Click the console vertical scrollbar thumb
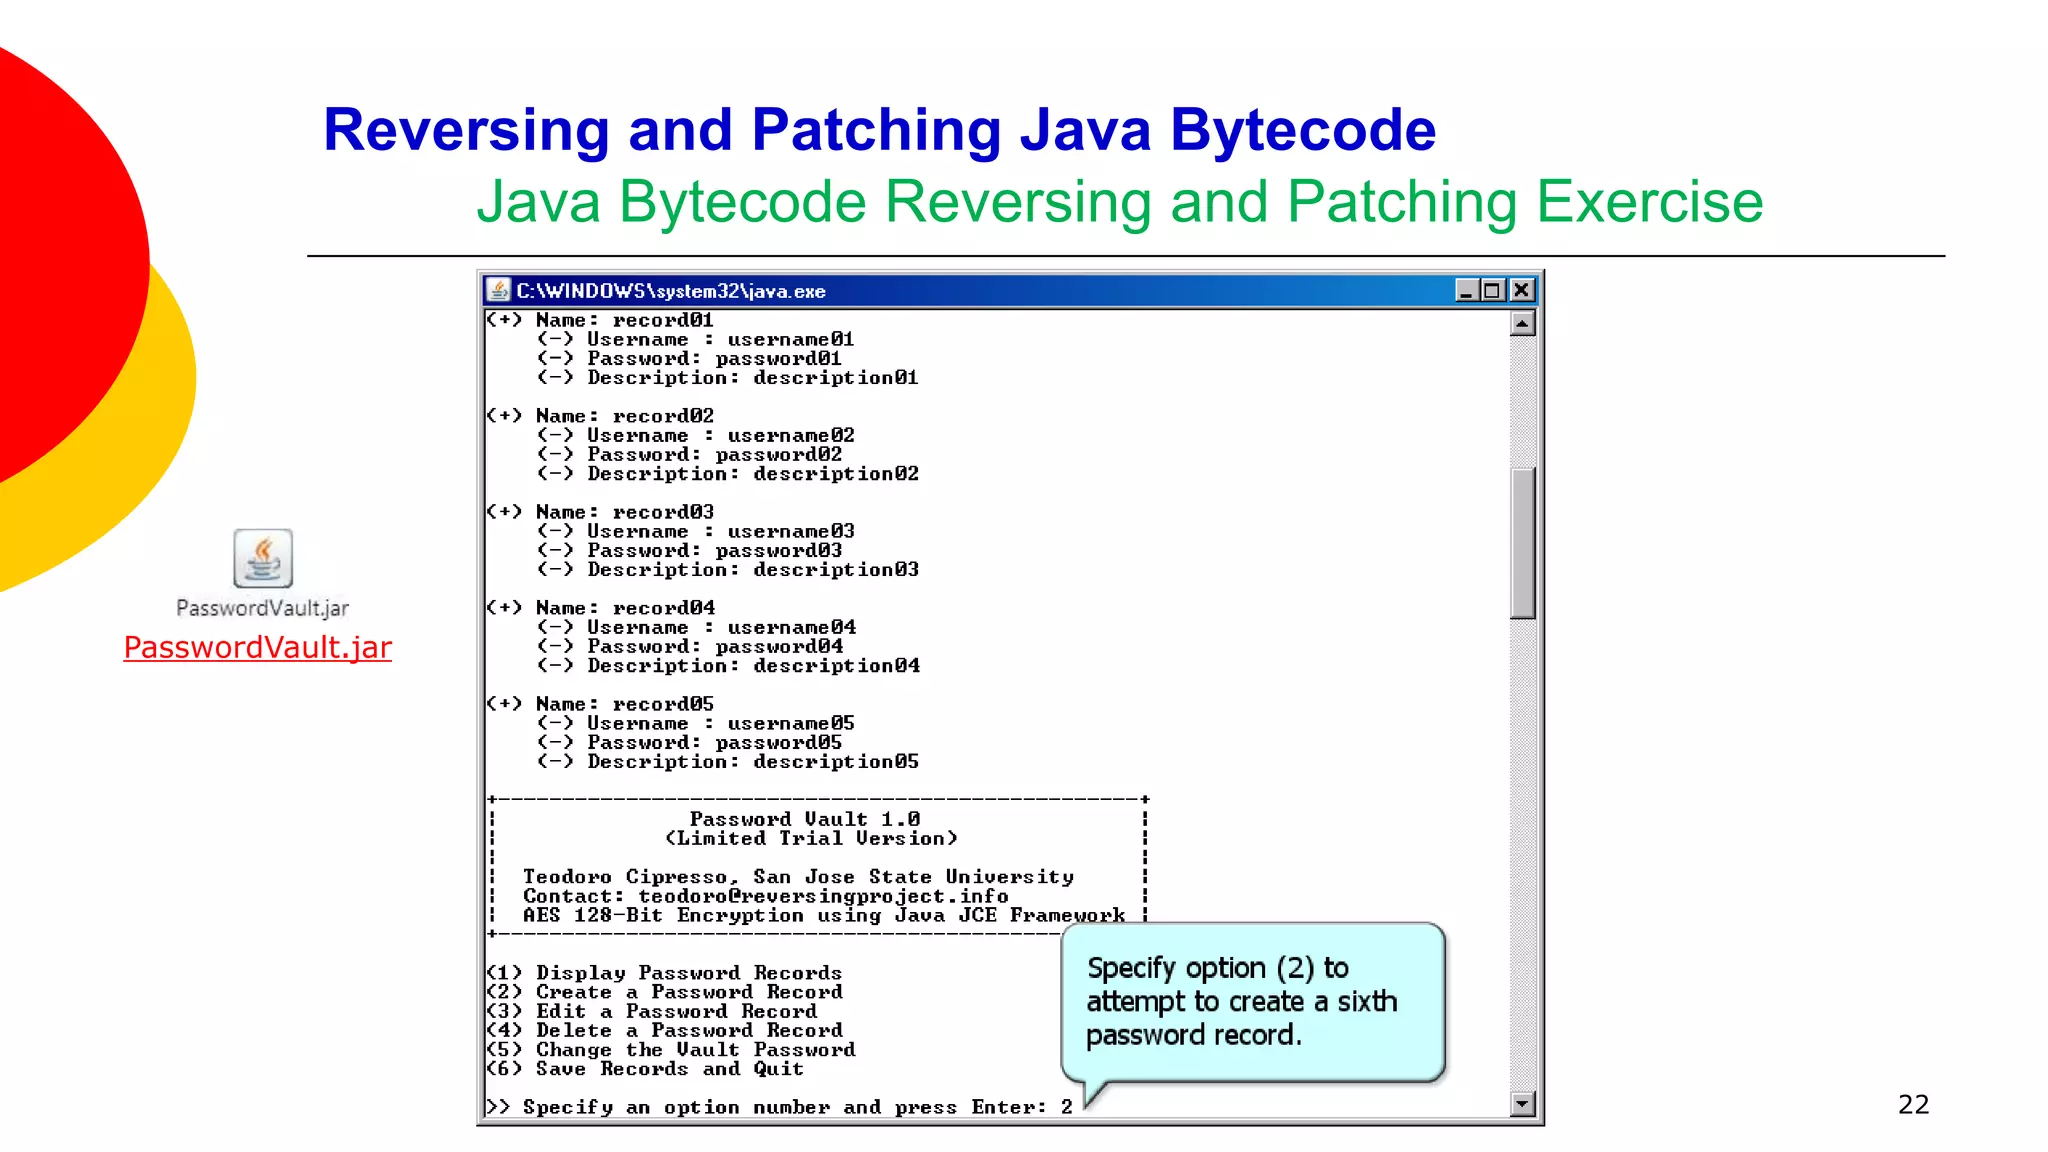The width and height of the screenshot is (2048, 1152). tap(1522, 543)
